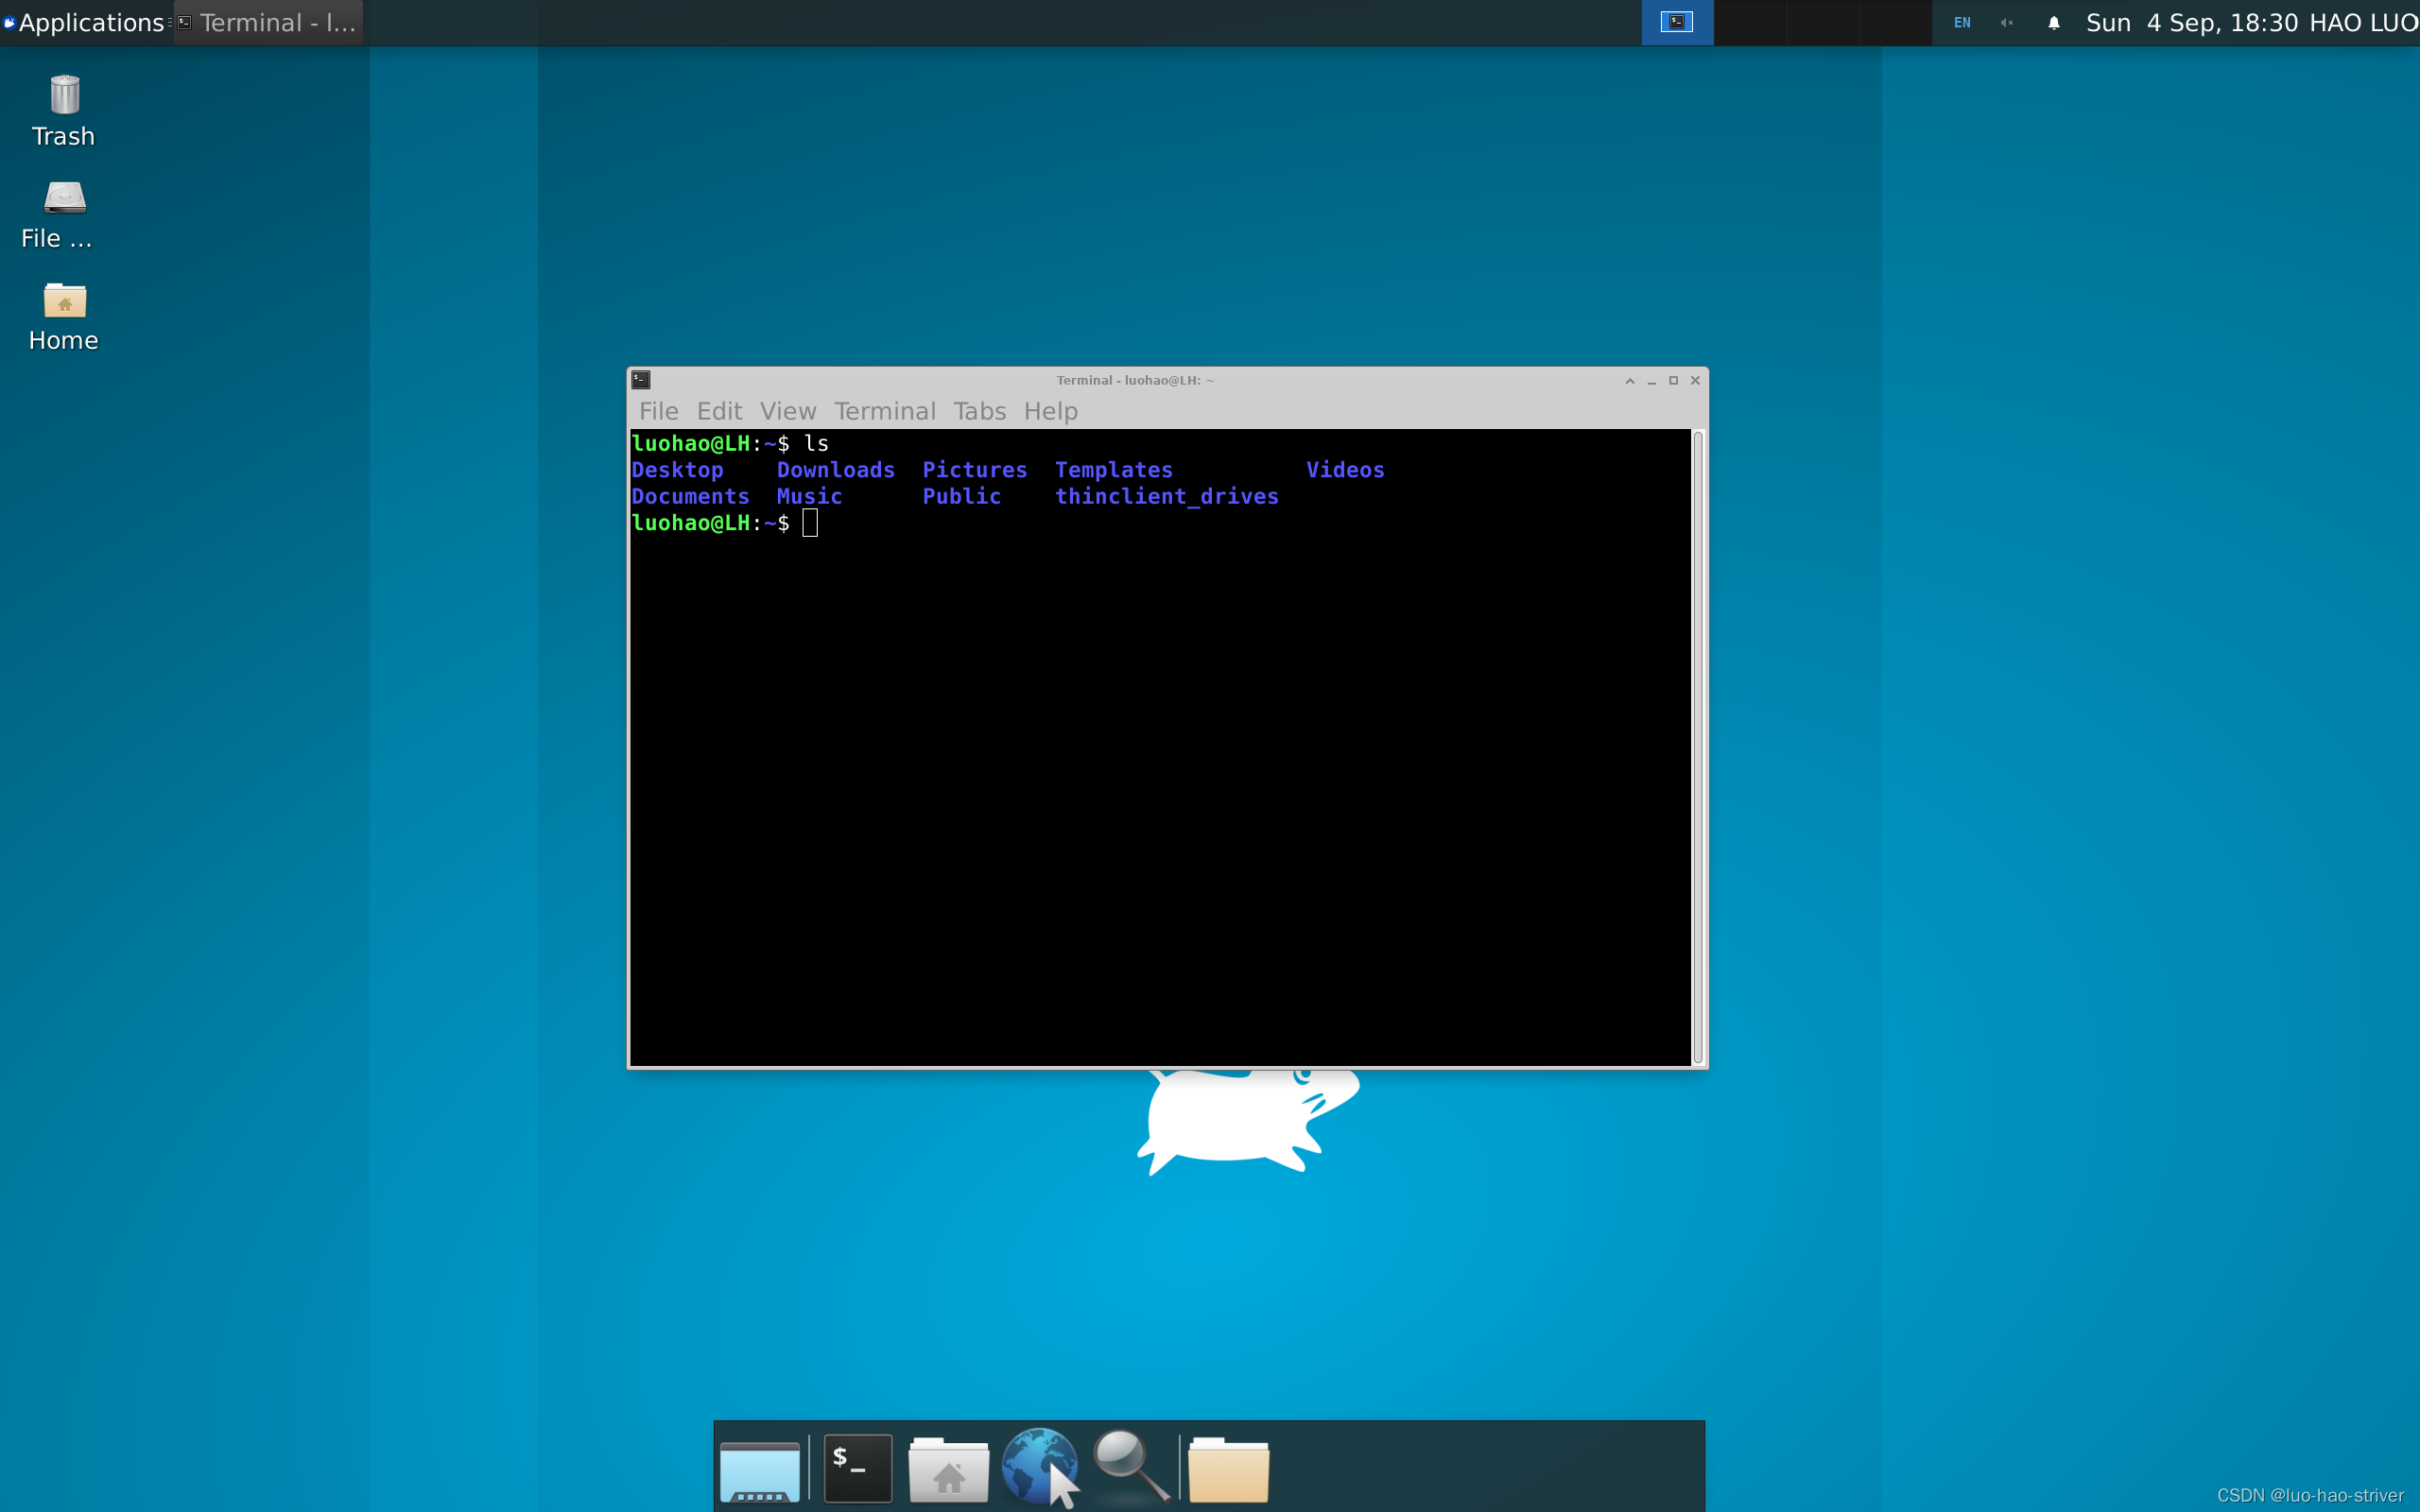Open the volume control icon in panel
This screenshot has width=2420, height=1512.
(x=2006, y=22)
